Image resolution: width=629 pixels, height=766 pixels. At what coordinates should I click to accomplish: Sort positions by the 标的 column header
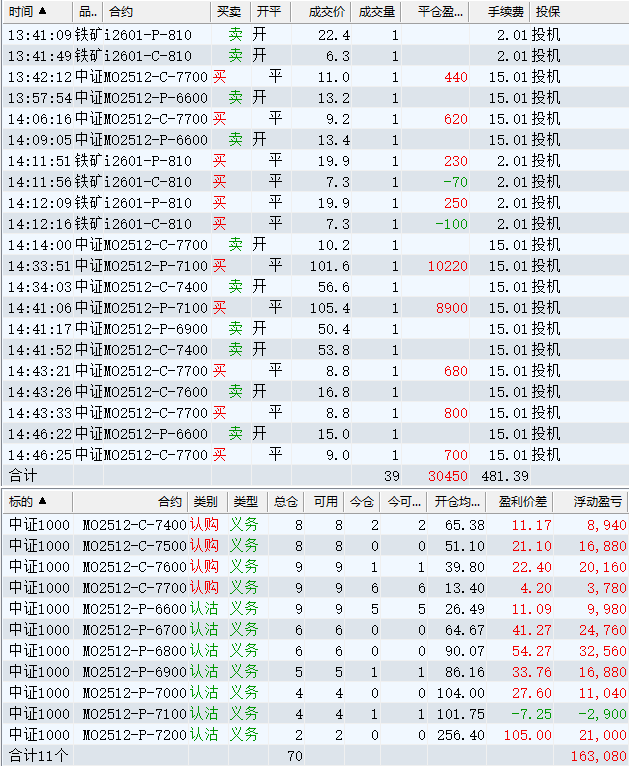[38, 501]
